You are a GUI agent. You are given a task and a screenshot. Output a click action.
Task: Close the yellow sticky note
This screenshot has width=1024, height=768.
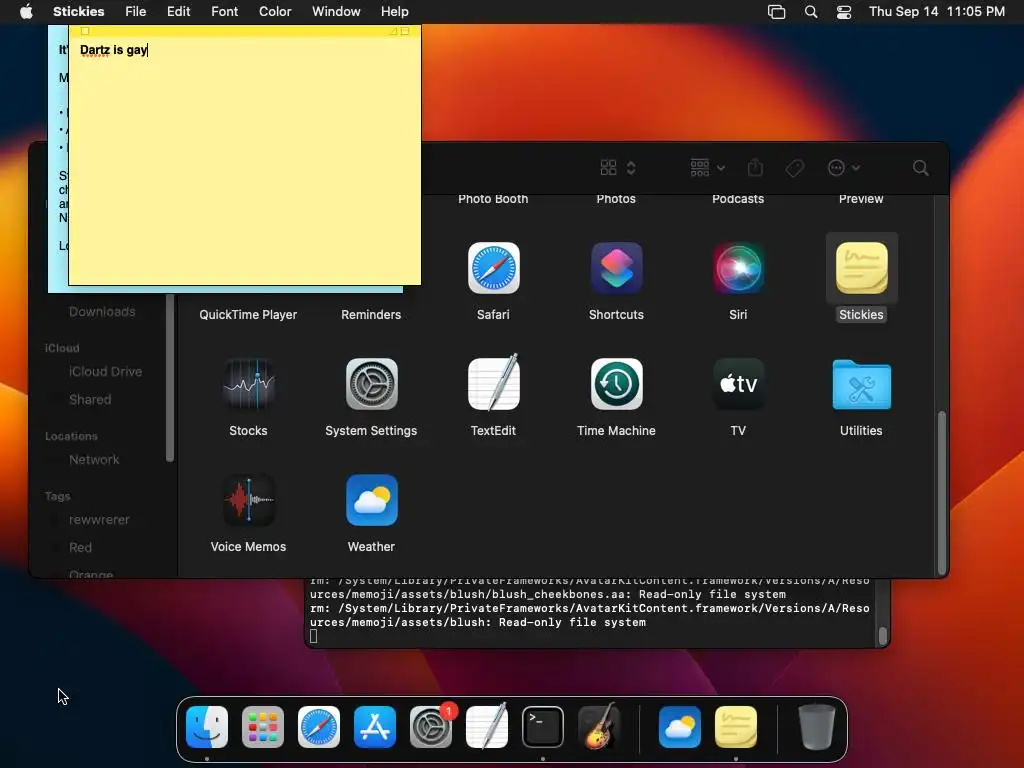[x=85, y=31]
